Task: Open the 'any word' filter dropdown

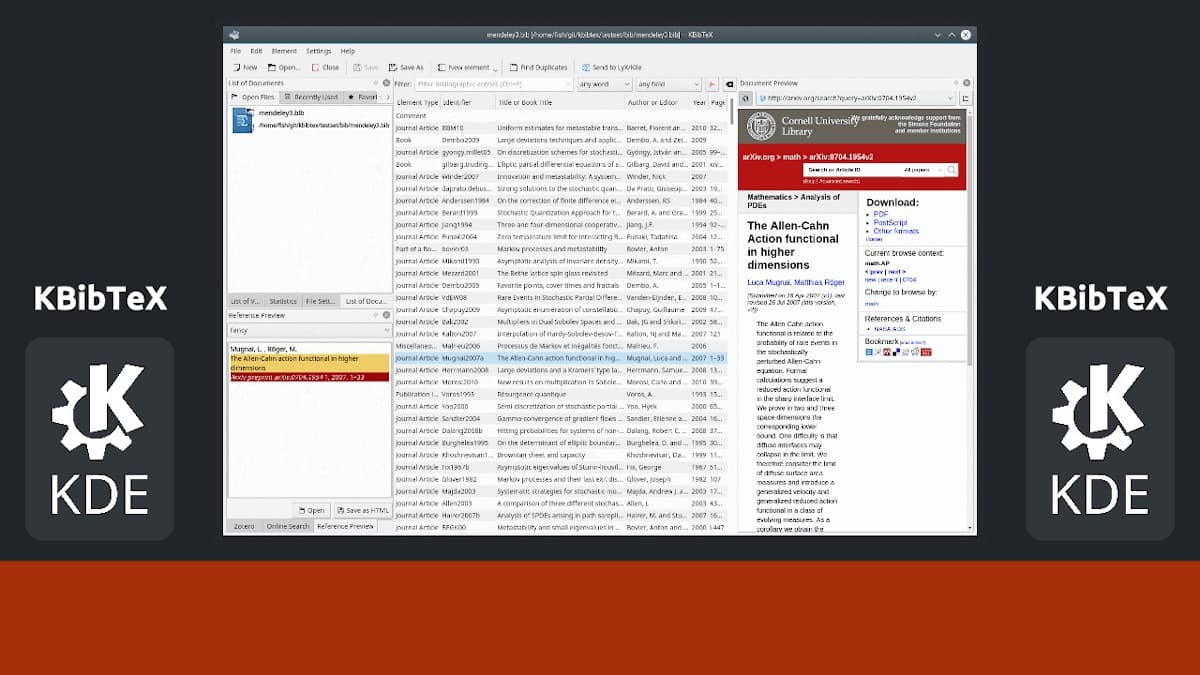Action: [x=604, y=84]
